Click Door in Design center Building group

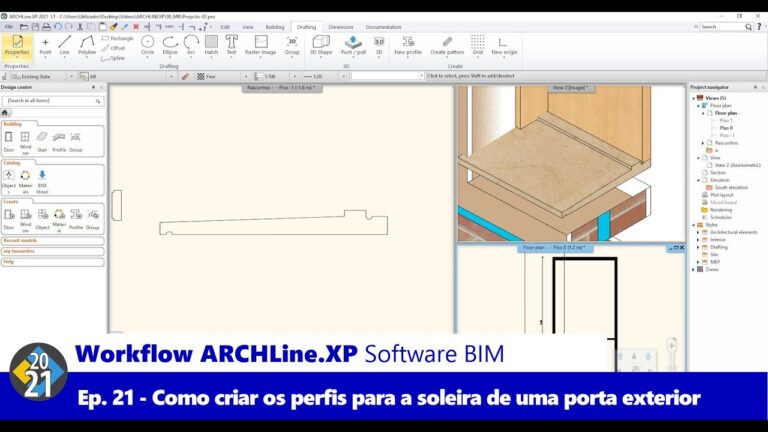9,142
